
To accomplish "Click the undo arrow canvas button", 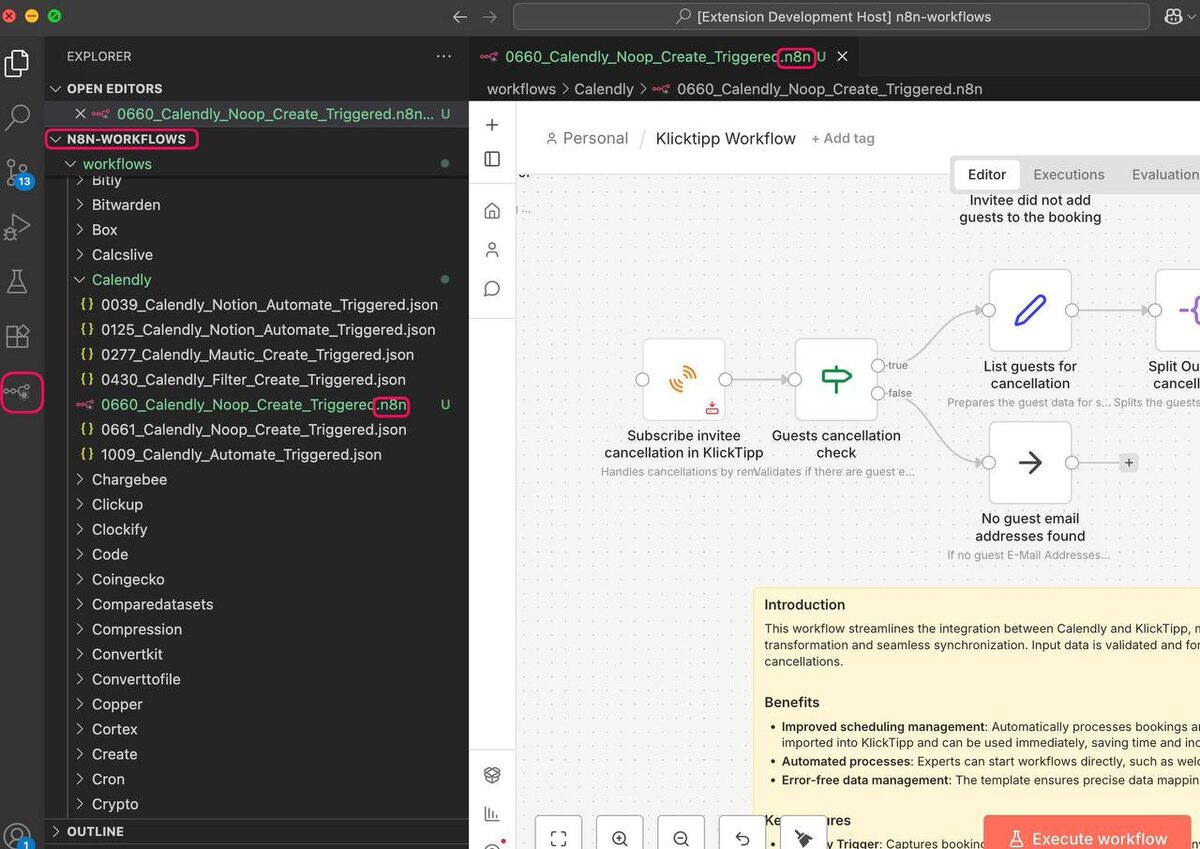I will tap(742, 836).
